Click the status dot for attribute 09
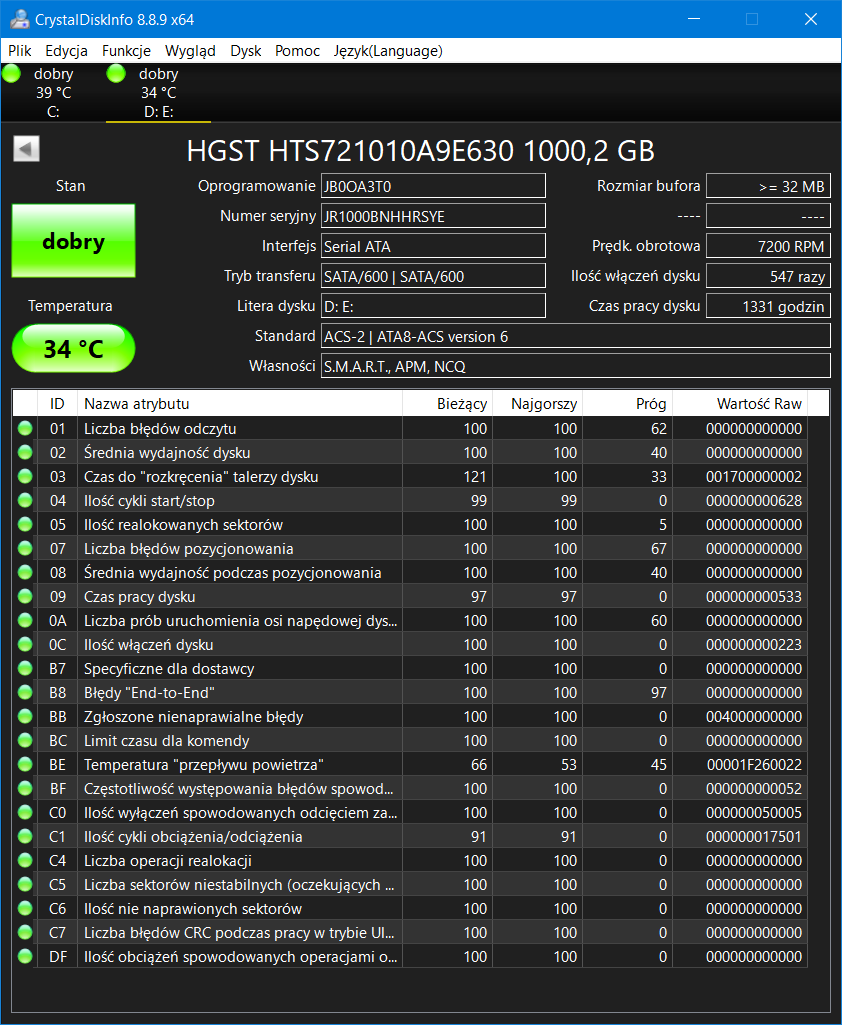Screen dimensions: 842x1025 pos(25,597)
